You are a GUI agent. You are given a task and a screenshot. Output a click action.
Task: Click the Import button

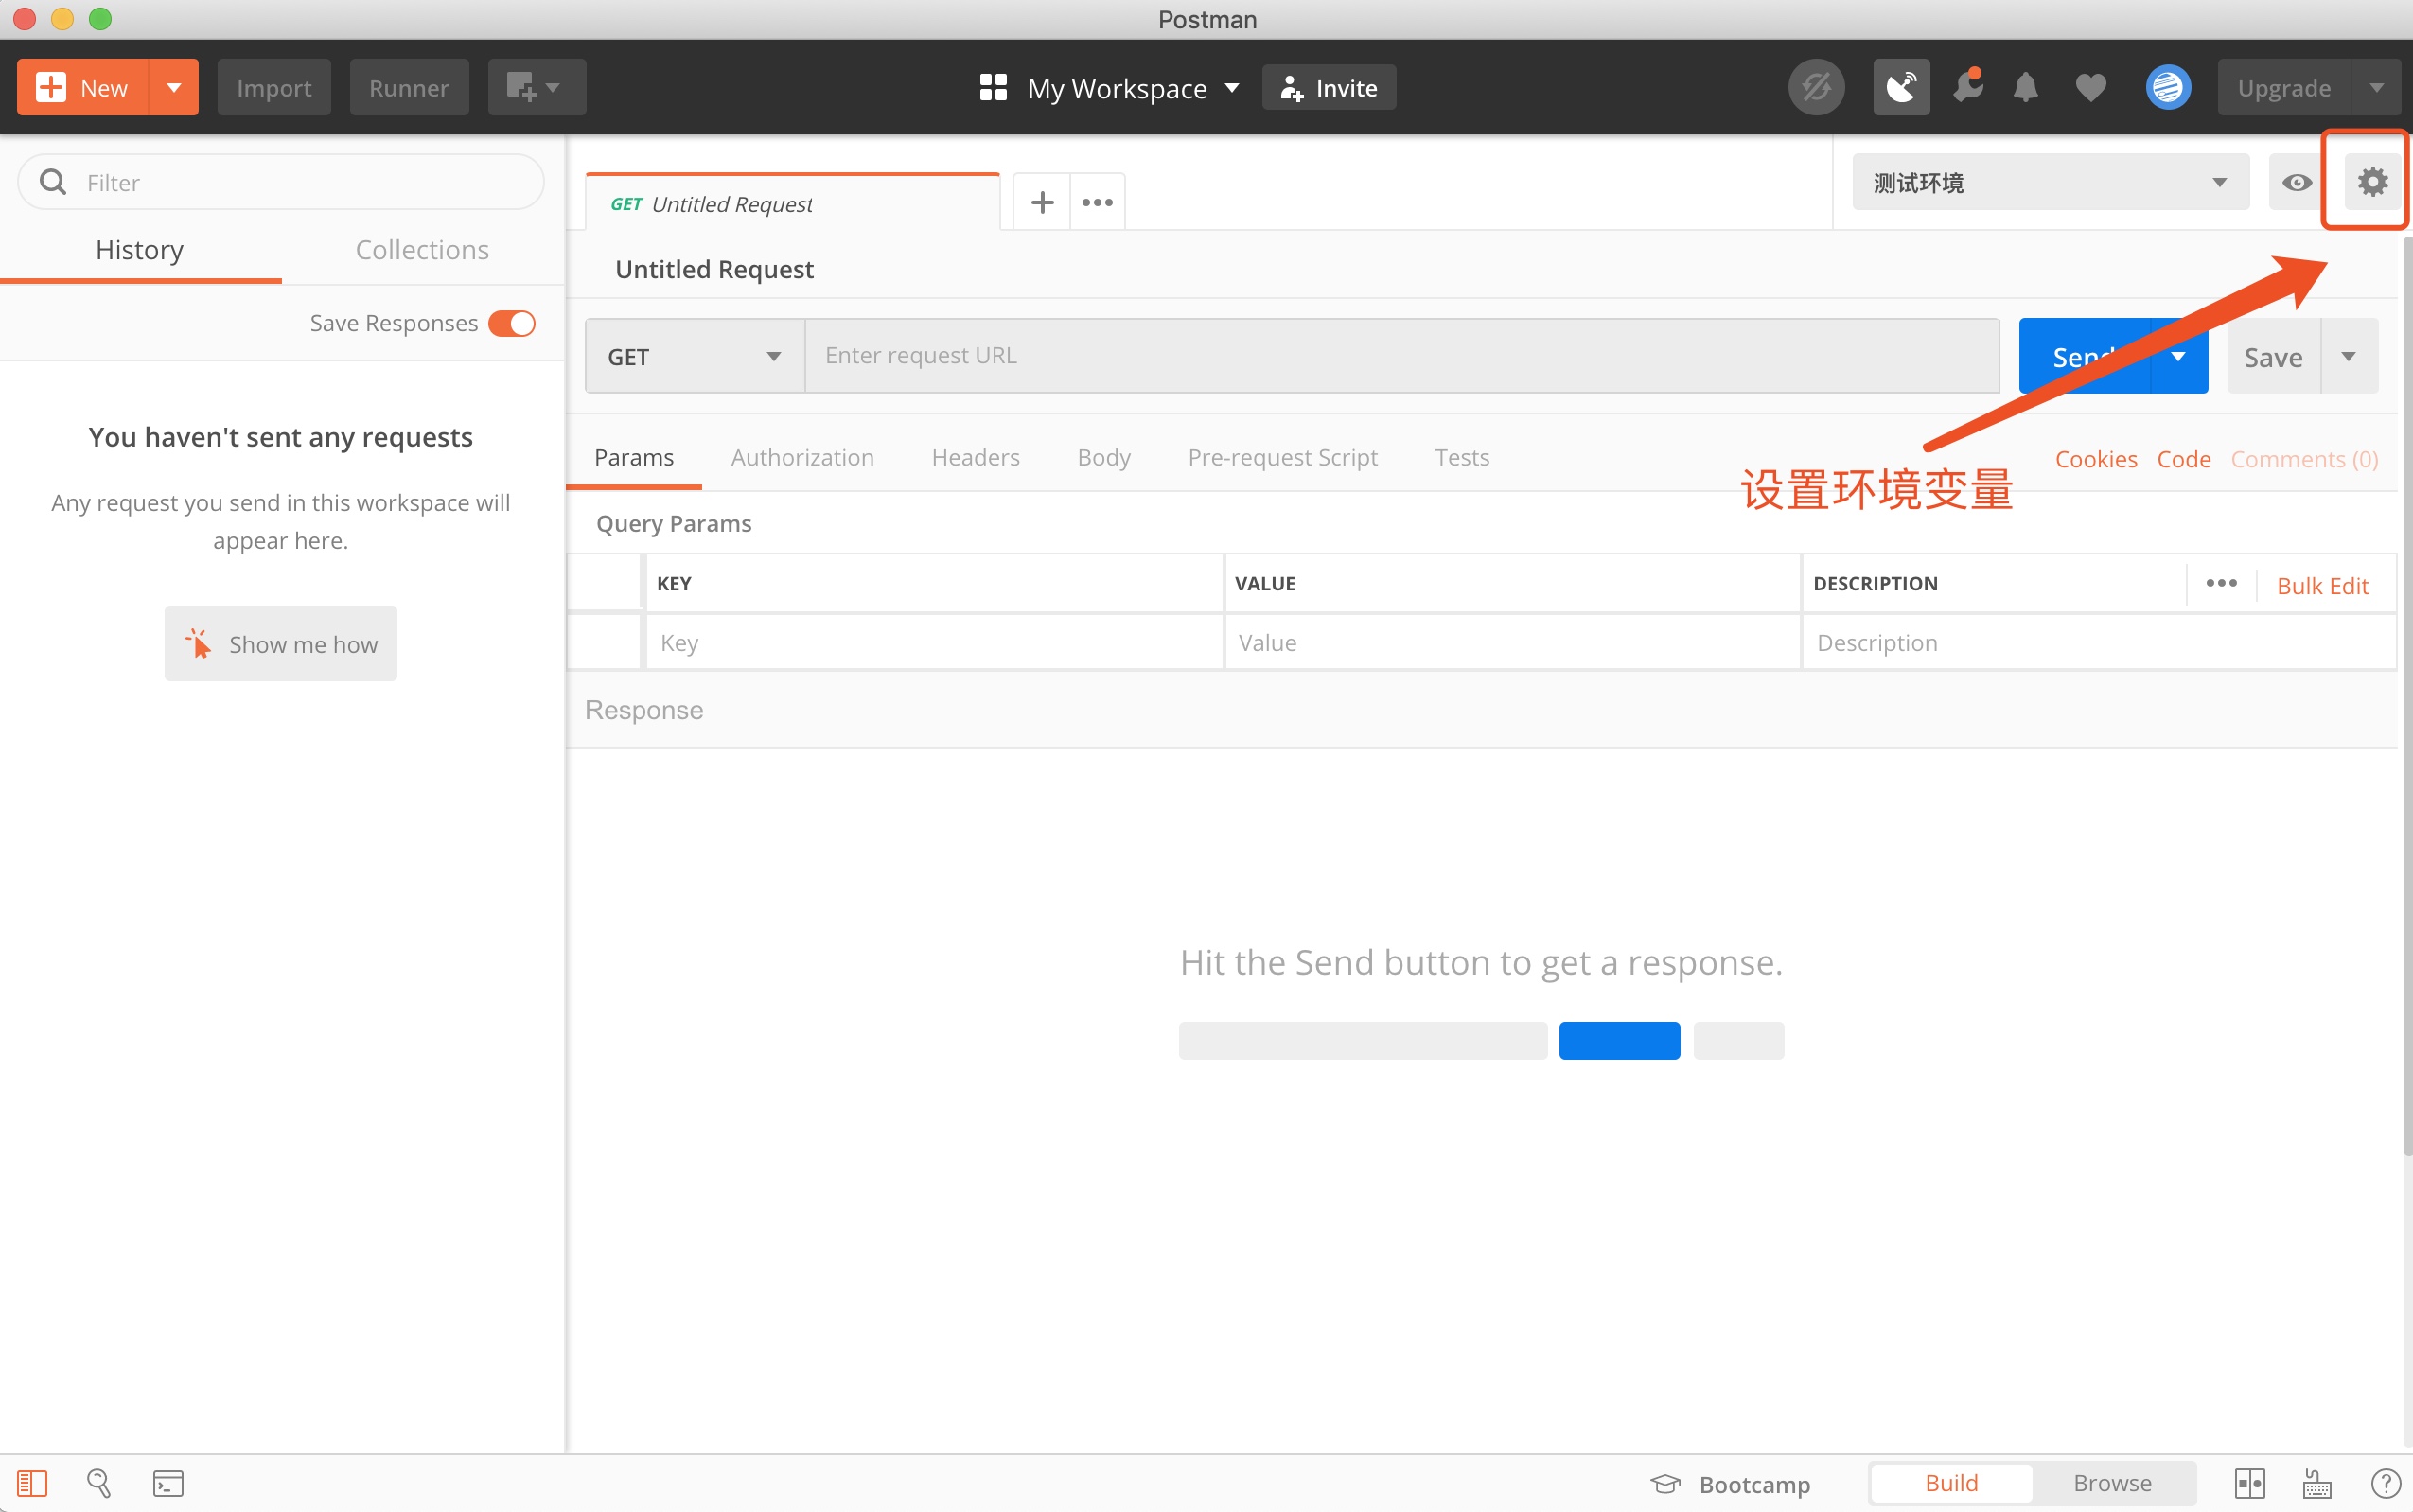[x=274, y=87]
